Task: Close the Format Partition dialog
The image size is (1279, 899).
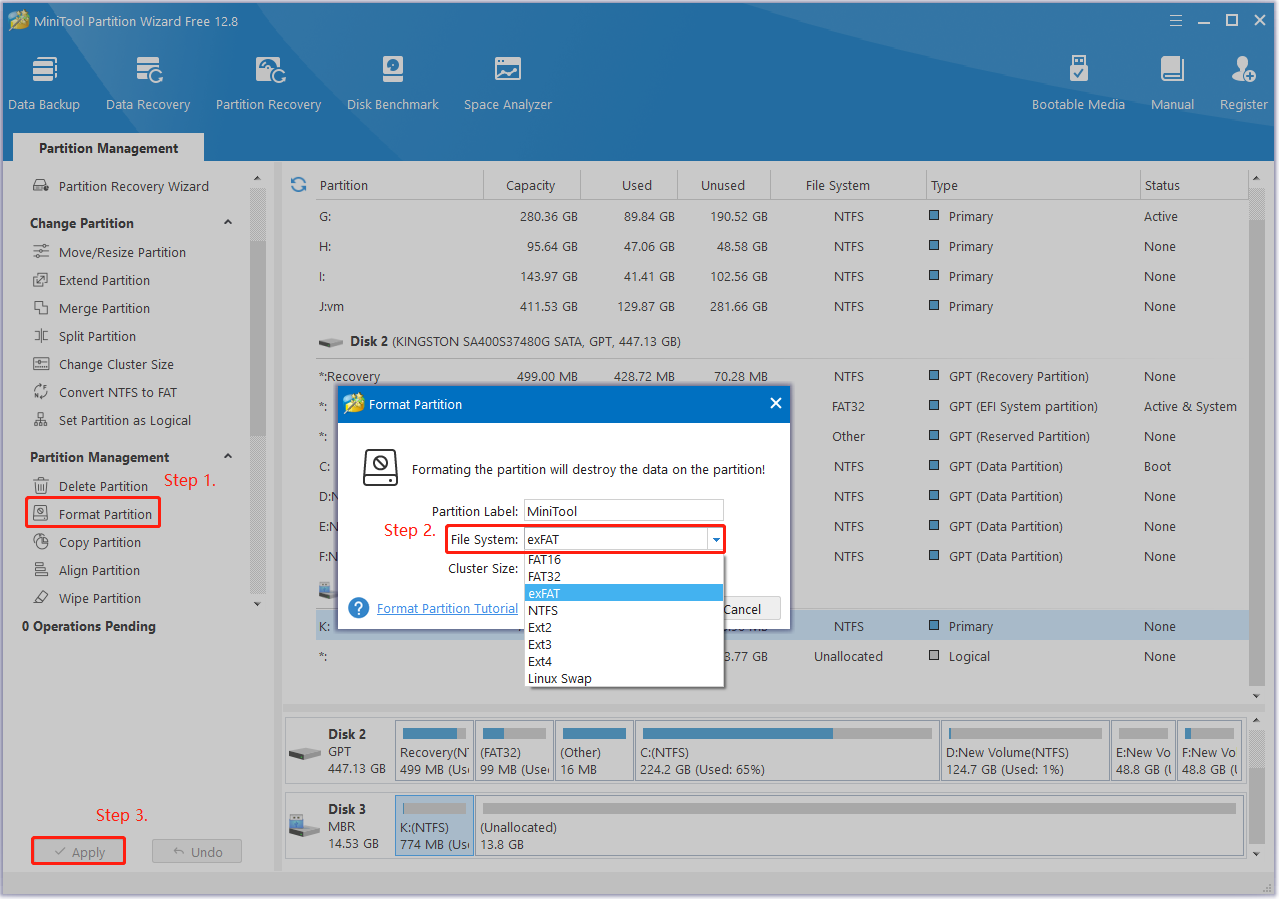Action: [x=775, y=404]
